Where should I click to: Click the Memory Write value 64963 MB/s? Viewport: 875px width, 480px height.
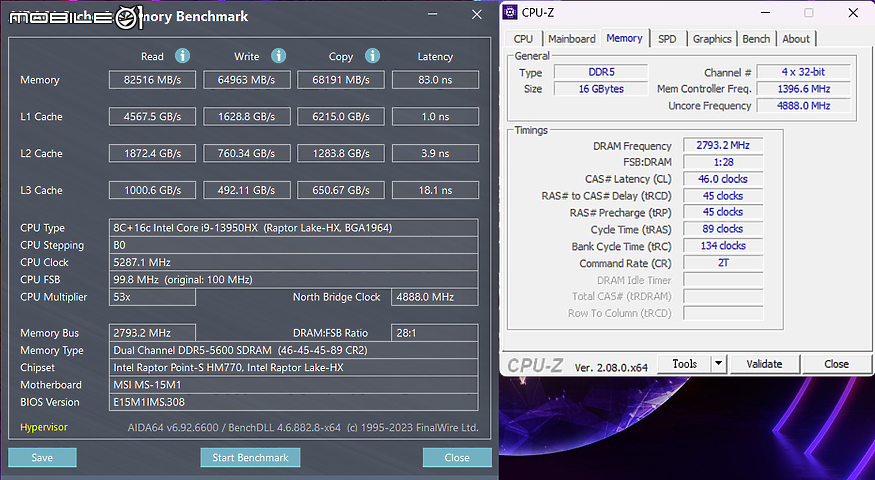coord(247,80)
